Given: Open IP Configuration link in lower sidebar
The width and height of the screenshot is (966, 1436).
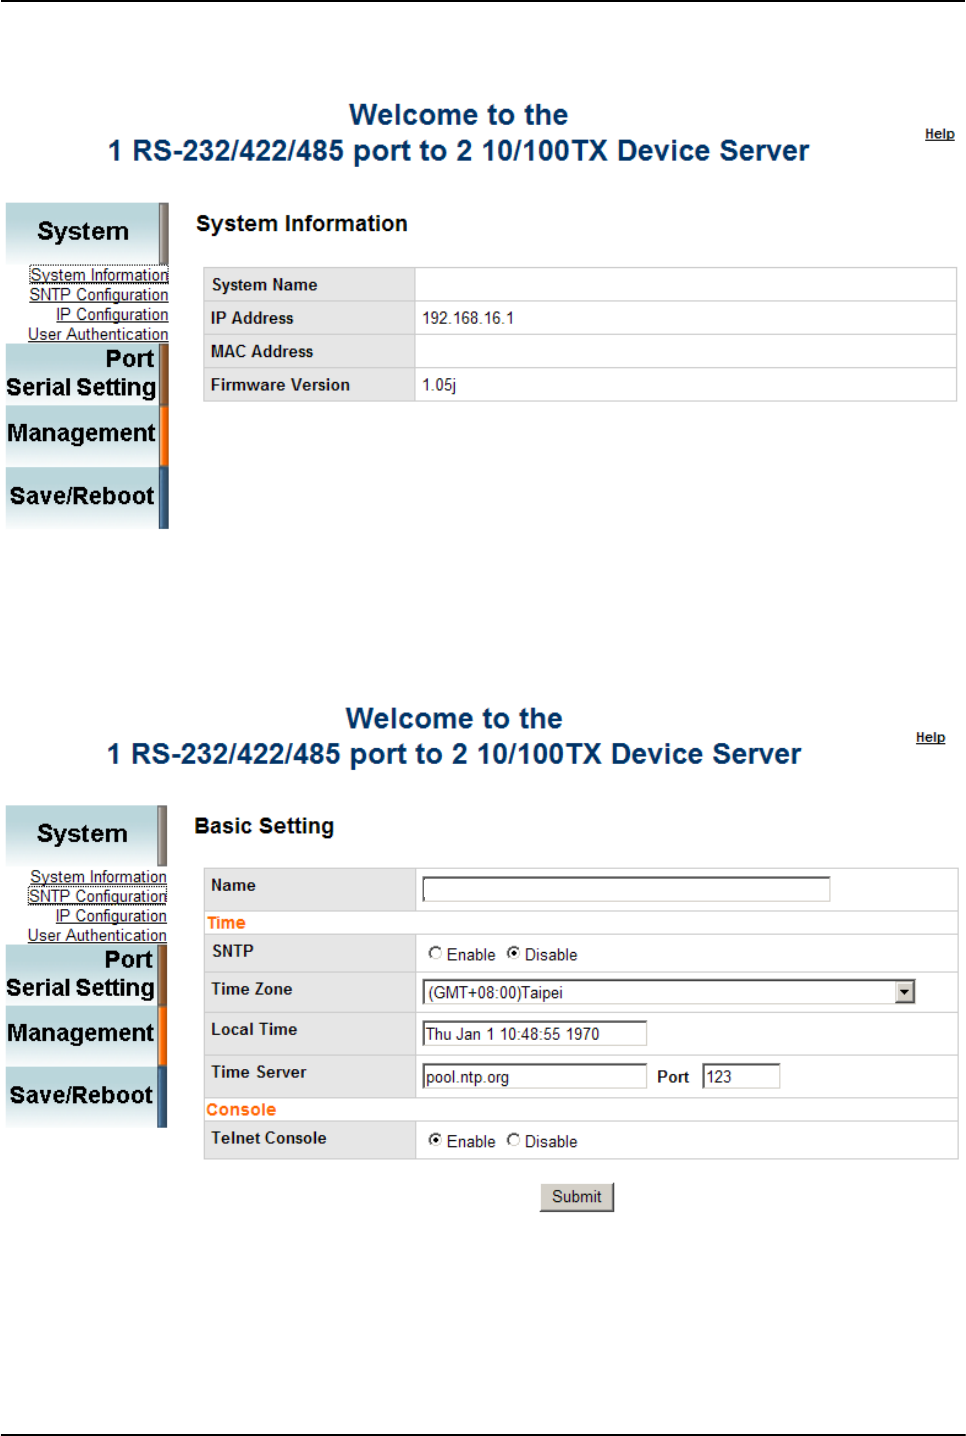Looking at the screenshot, I should click(111, 916).
